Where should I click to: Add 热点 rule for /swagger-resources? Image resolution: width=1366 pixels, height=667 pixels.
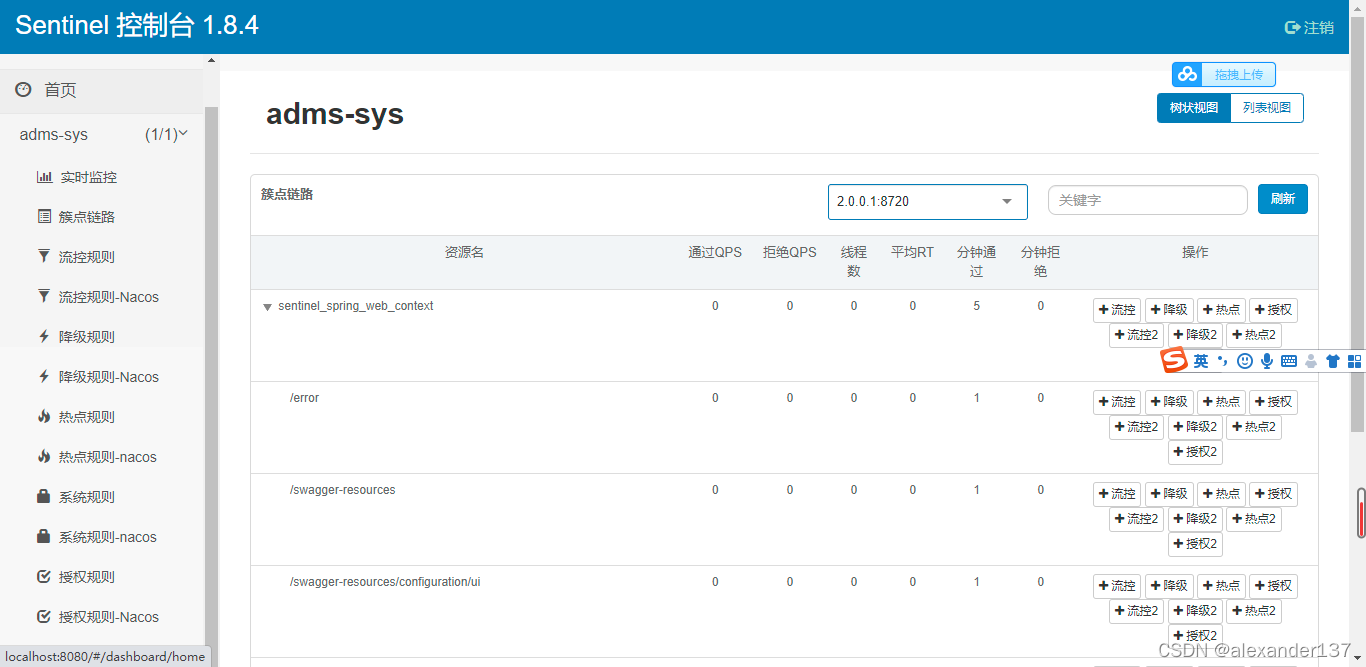(1221, 494)
